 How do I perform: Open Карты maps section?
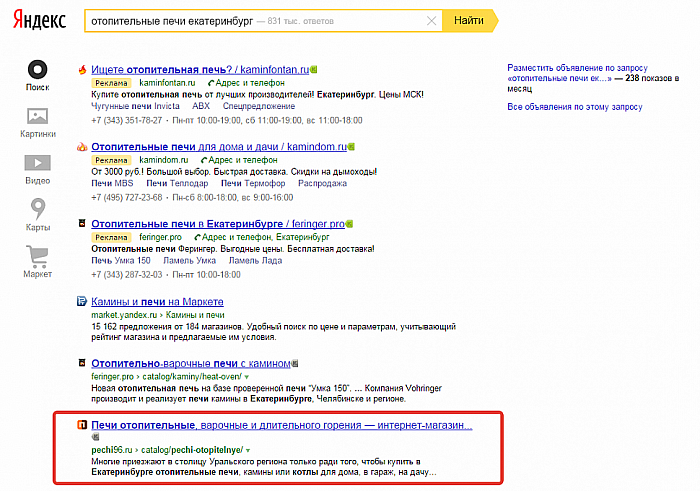tap(38, 215)
